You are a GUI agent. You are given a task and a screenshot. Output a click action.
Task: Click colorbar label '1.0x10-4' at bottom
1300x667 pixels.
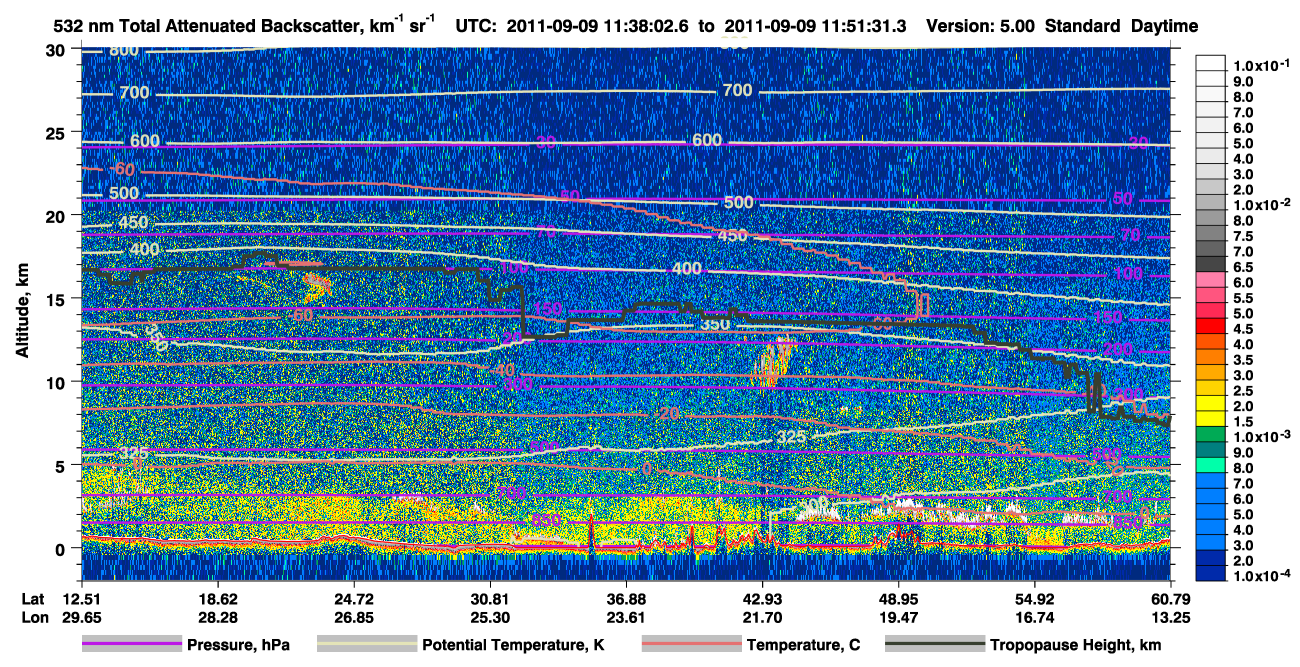(x=1260, y=576)
